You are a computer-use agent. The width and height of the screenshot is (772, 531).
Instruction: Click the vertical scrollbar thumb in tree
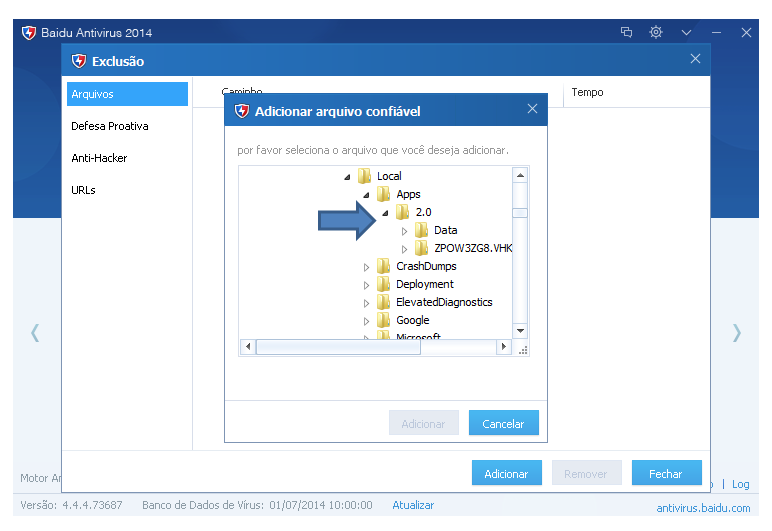click(x=520, y=213)
